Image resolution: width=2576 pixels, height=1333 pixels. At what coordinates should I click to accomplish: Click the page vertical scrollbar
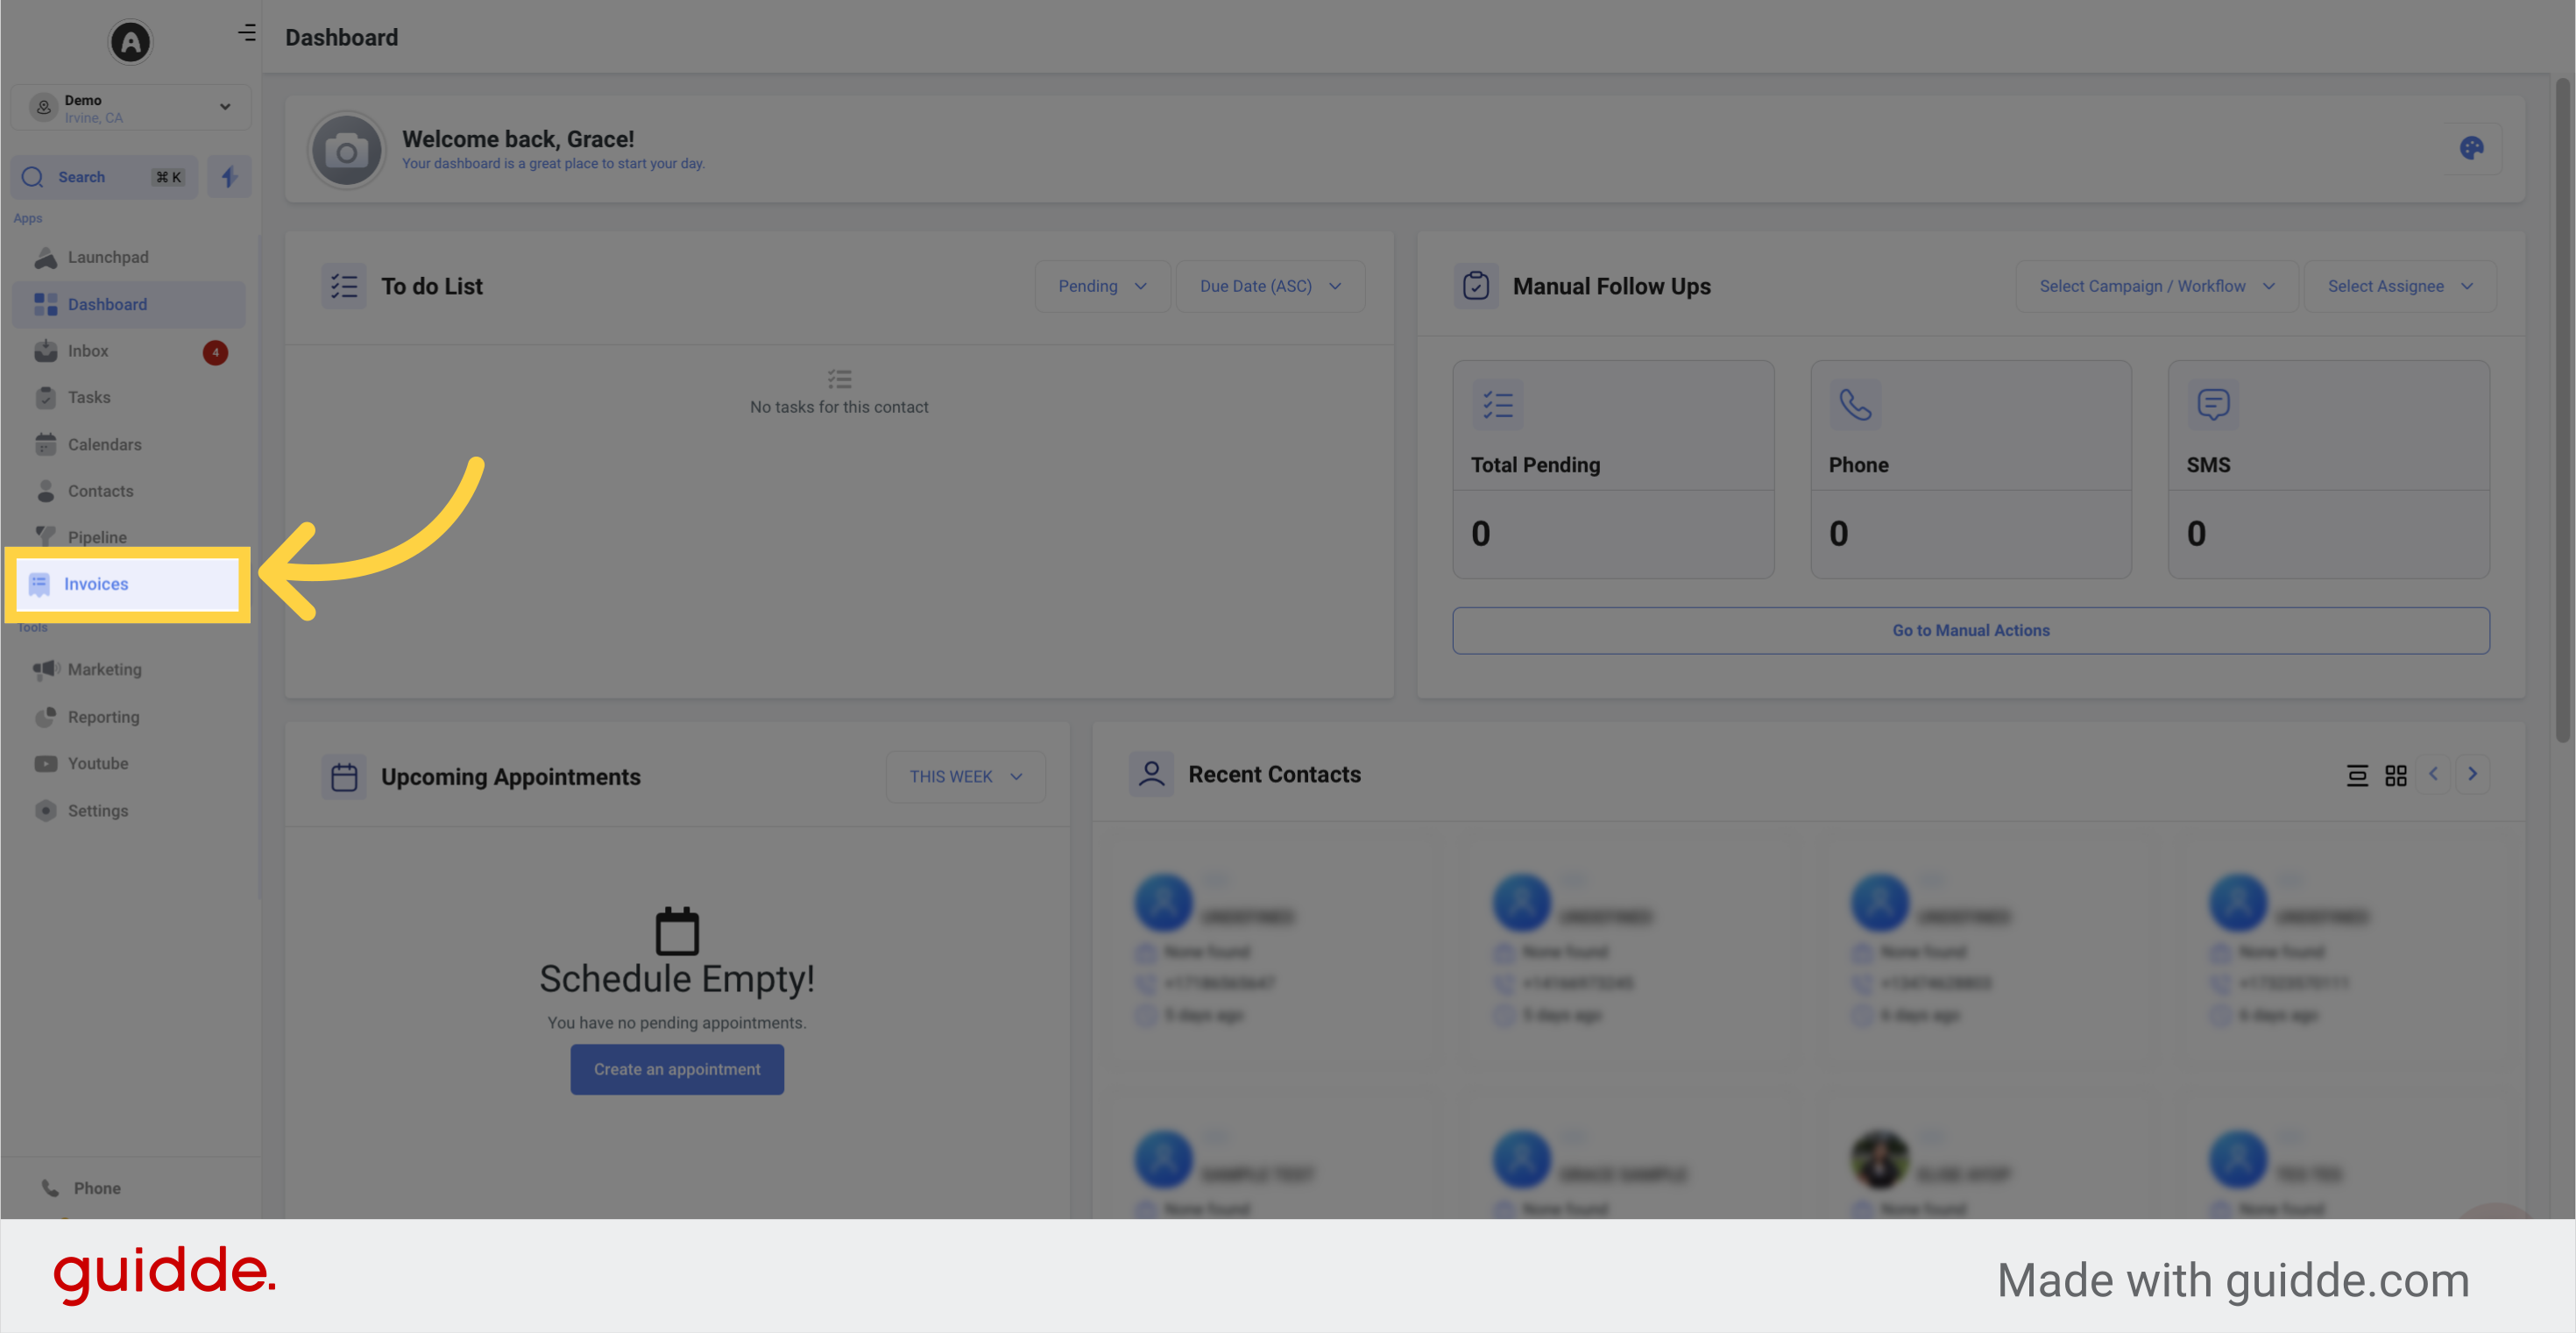point(2562,410)
